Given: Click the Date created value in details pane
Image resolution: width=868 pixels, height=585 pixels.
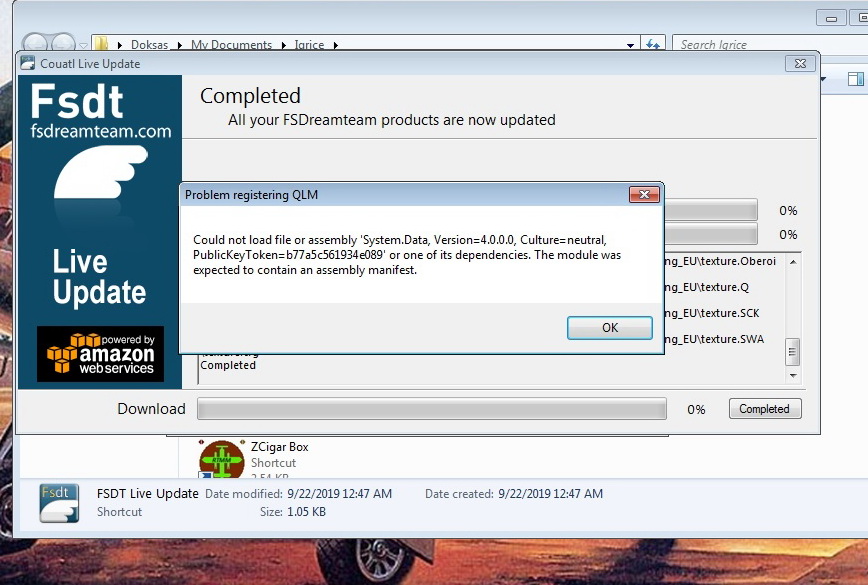Looking at the screenshot, I should 550,494.
